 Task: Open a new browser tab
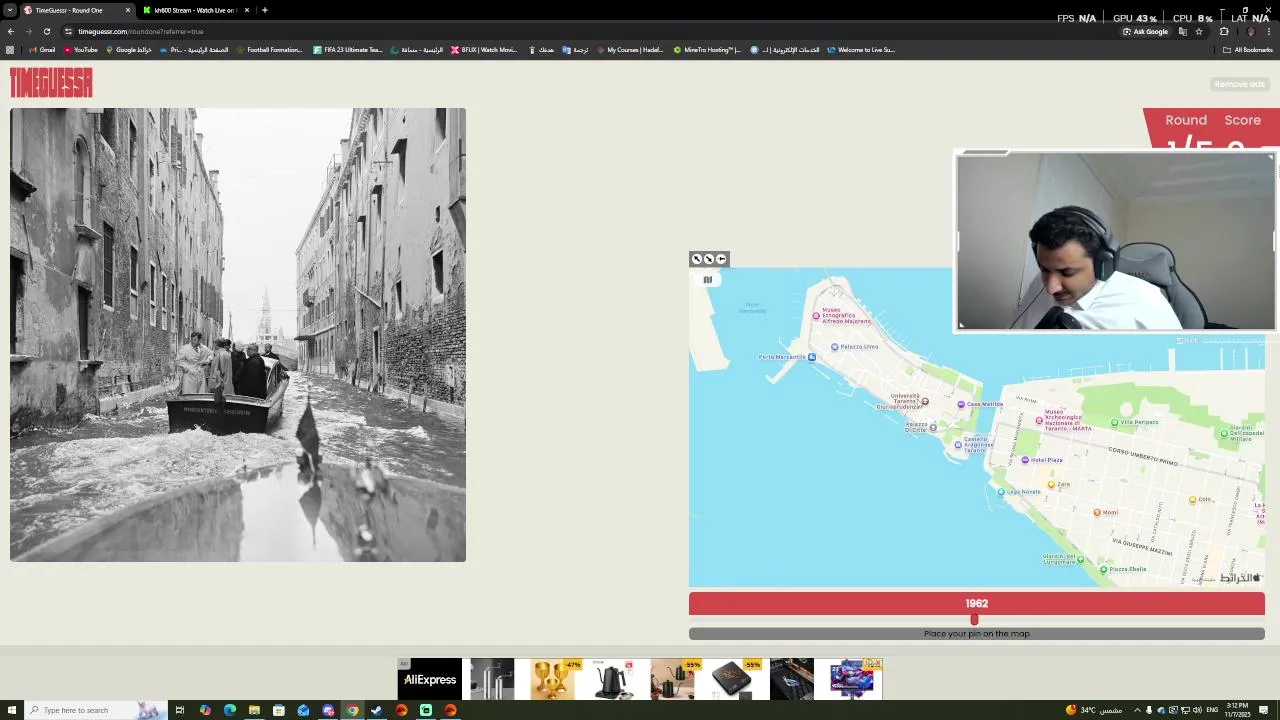click(x=265, y=10)
